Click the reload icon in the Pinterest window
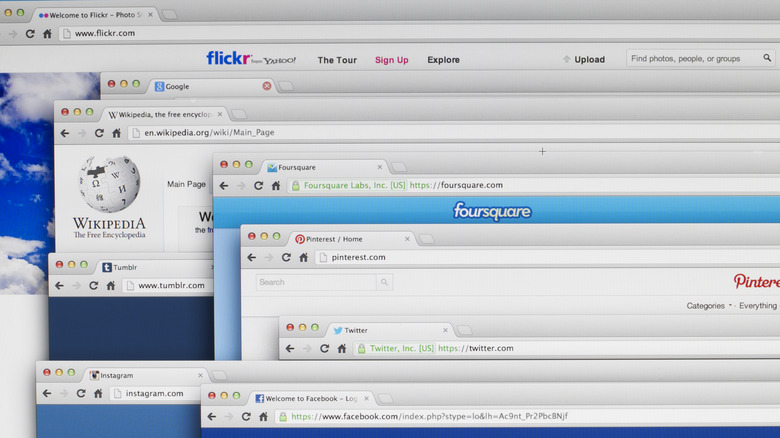The width and height of the screenshot is (780, 438). (286, 257)
